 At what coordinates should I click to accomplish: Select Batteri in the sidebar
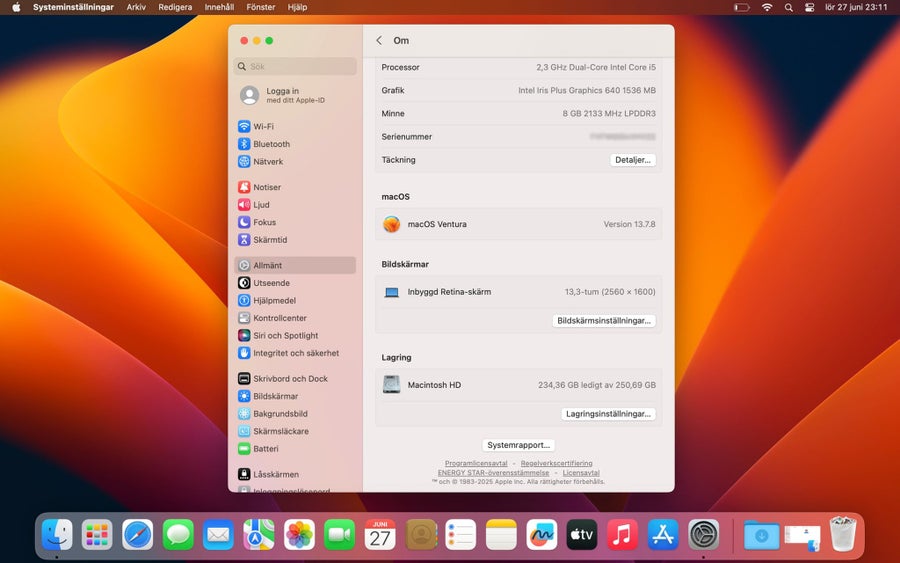click(295, 449)
